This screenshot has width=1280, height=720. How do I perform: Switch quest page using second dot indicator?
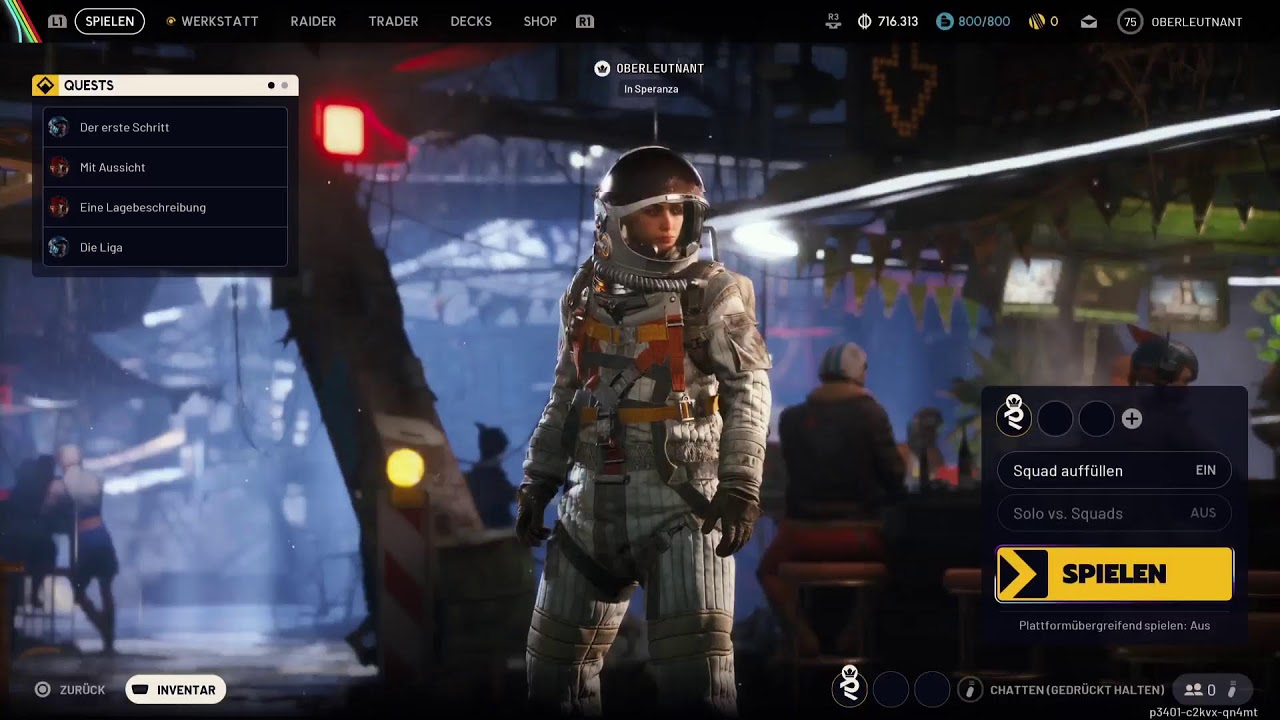click(284, 86)
